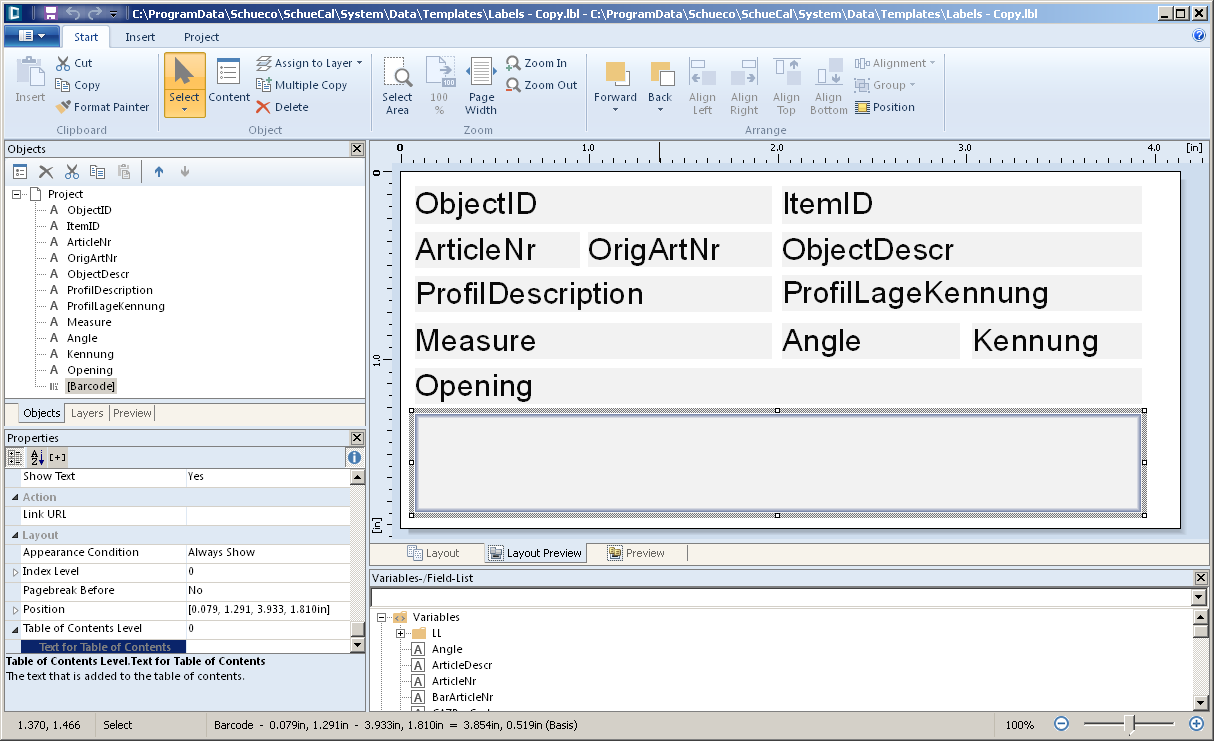Switch to the Insert ribbon tab
This screenshot has height=741, width=1214.
click(140, 37)
